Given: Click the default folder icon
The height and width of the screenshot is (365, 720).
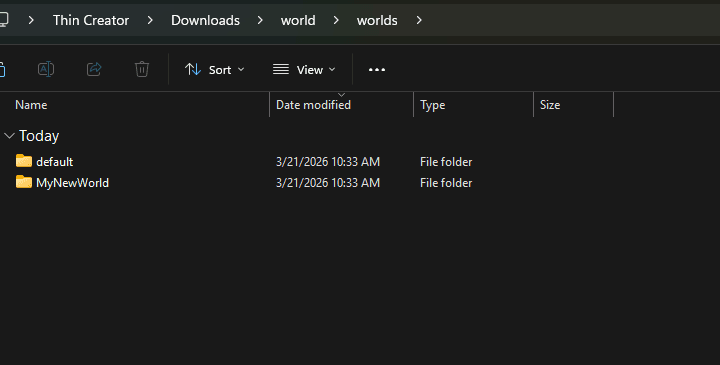Looking at the screenshot, I should [x=24, y=161].
